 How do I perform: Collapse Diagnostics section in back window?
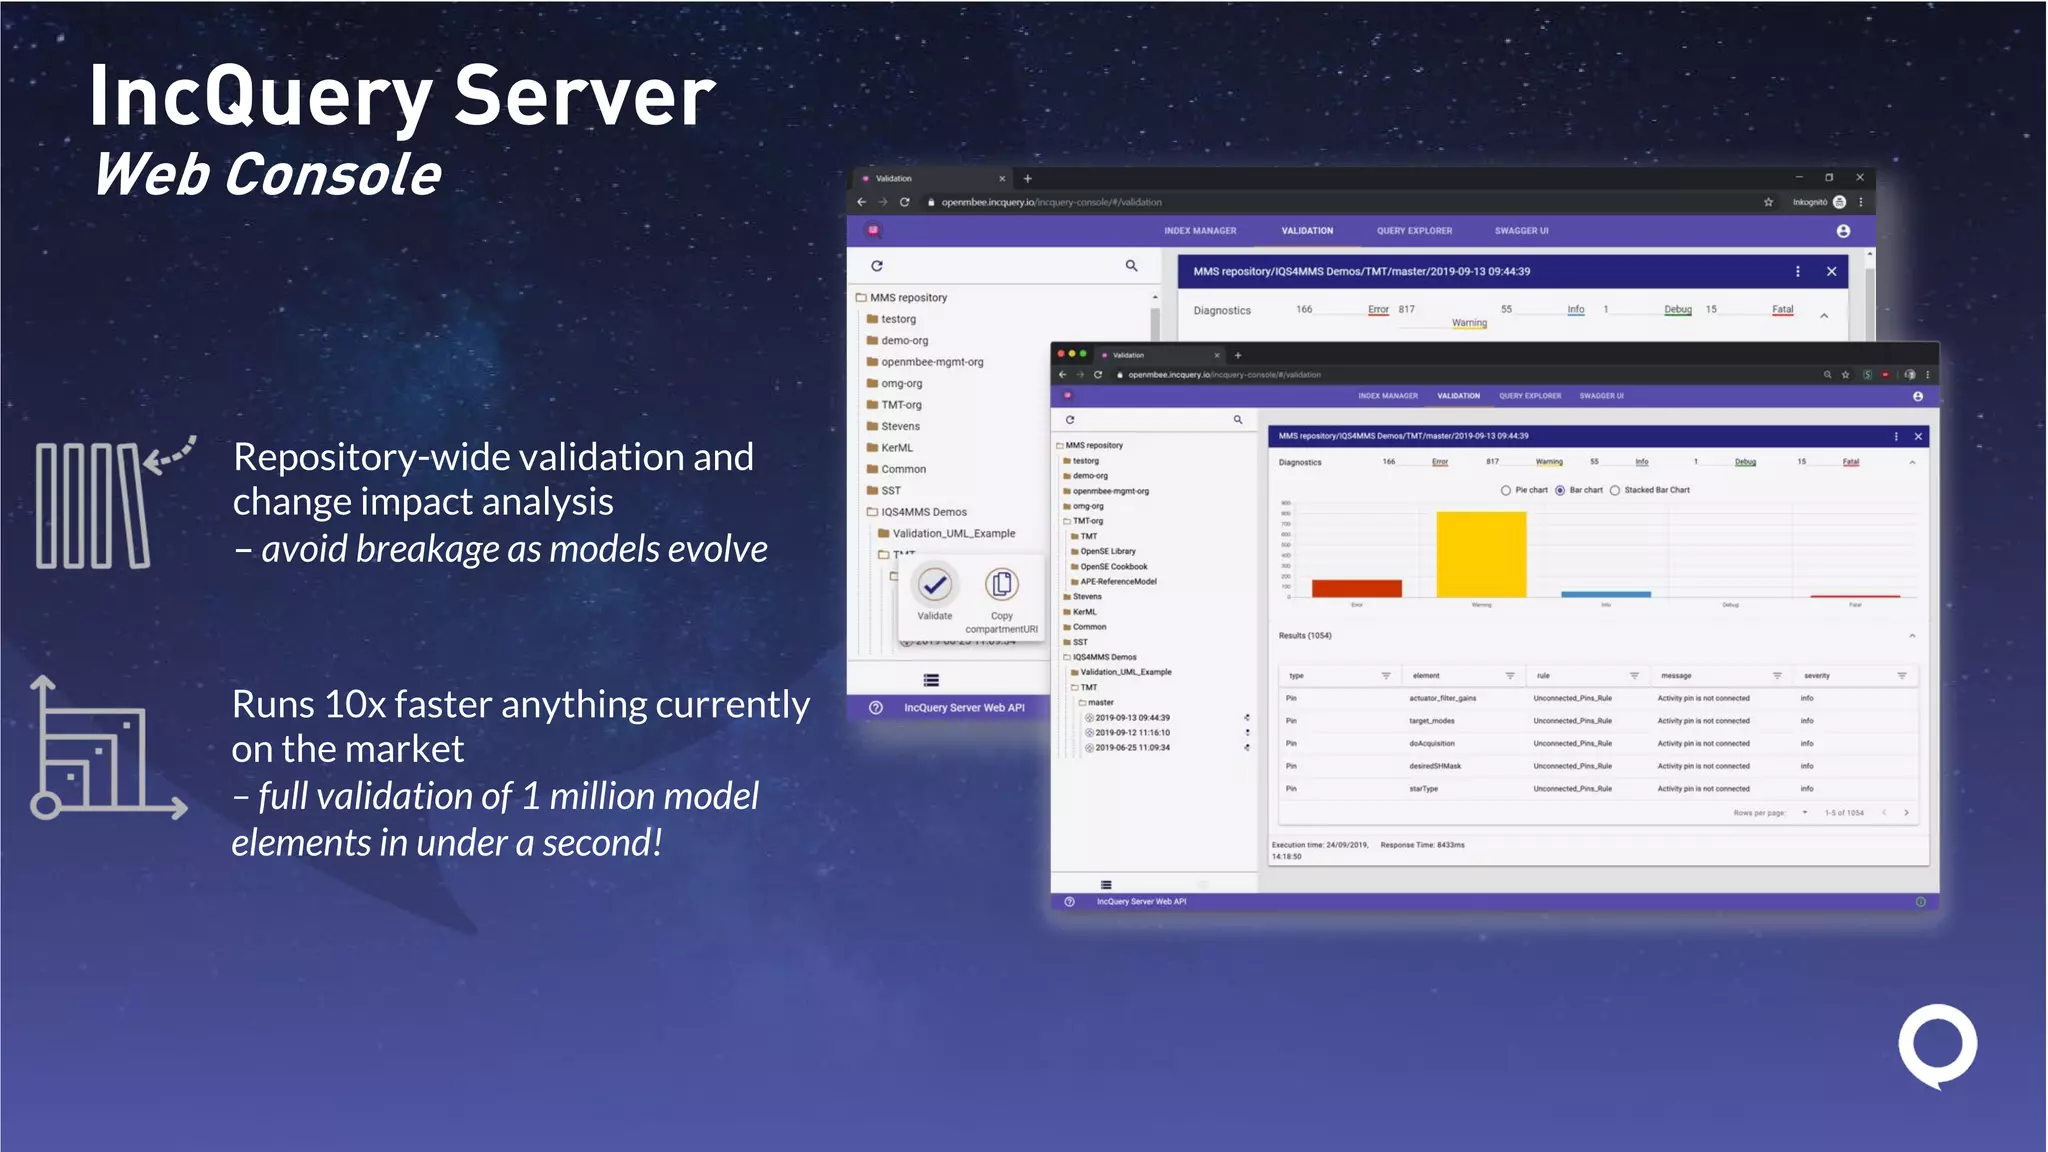(x=1824, y=316)
